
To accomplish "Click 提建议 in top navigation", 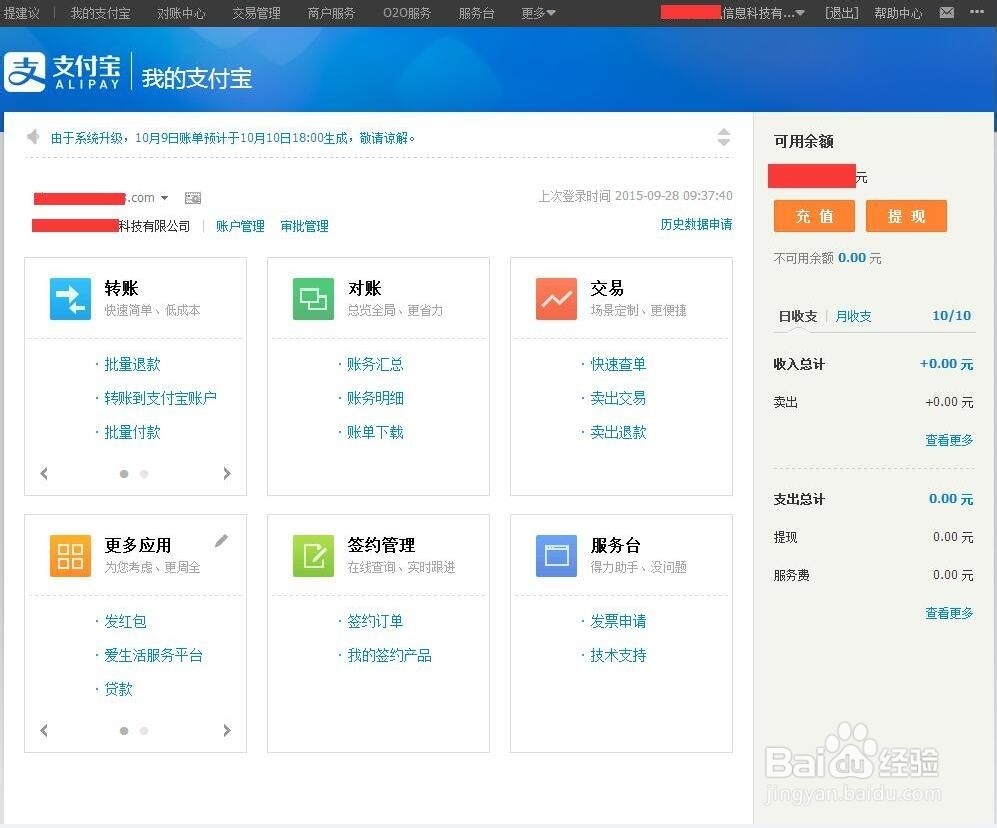I will coord(22,13).
